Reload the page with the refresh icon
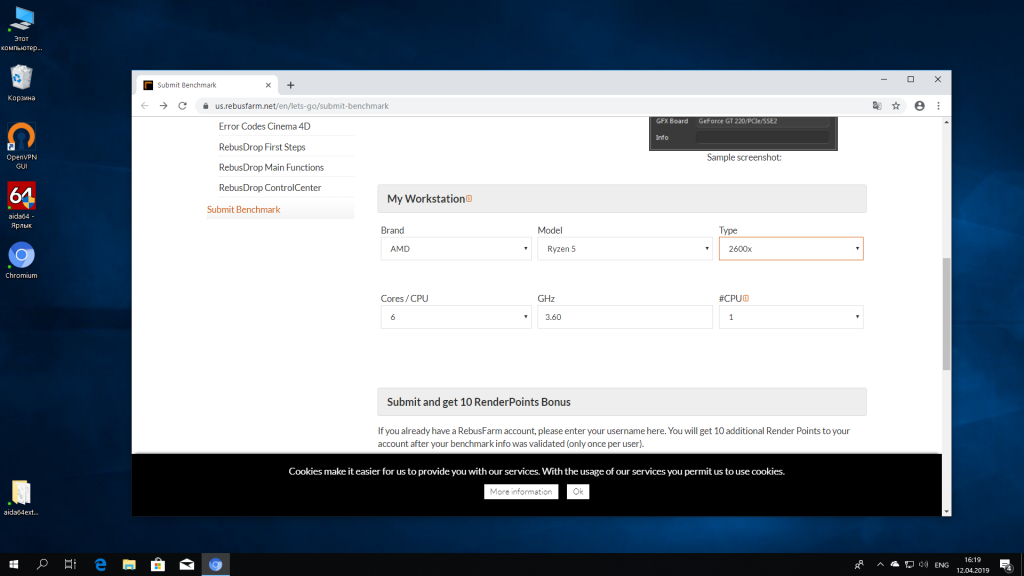The image size is (1024, 576). click(182, 105)
